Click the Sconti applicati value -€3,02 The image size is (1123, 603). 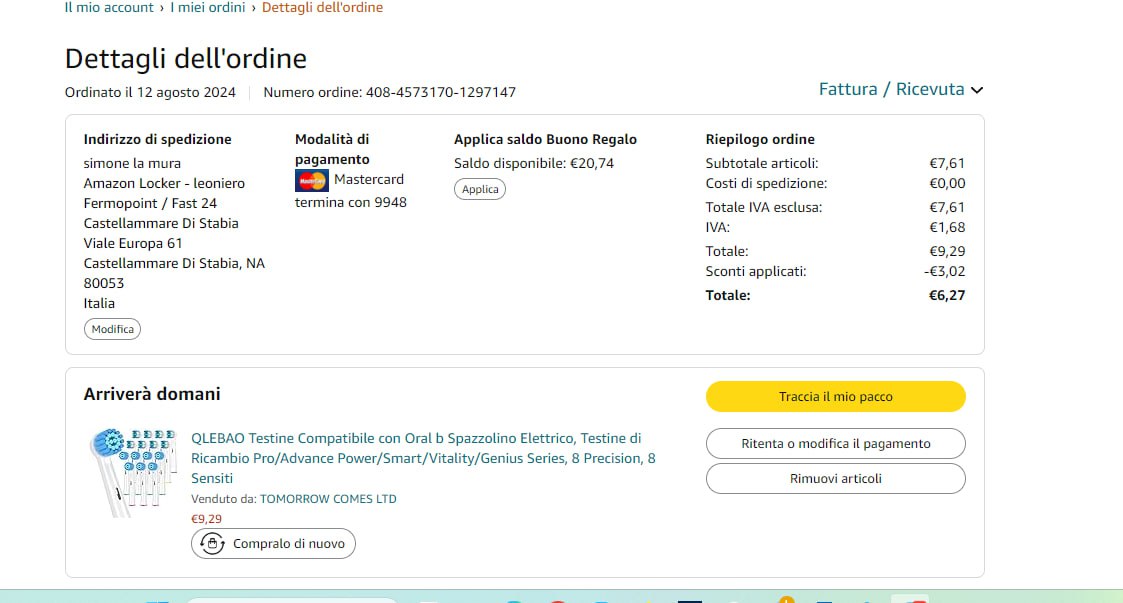click(944, 271)
